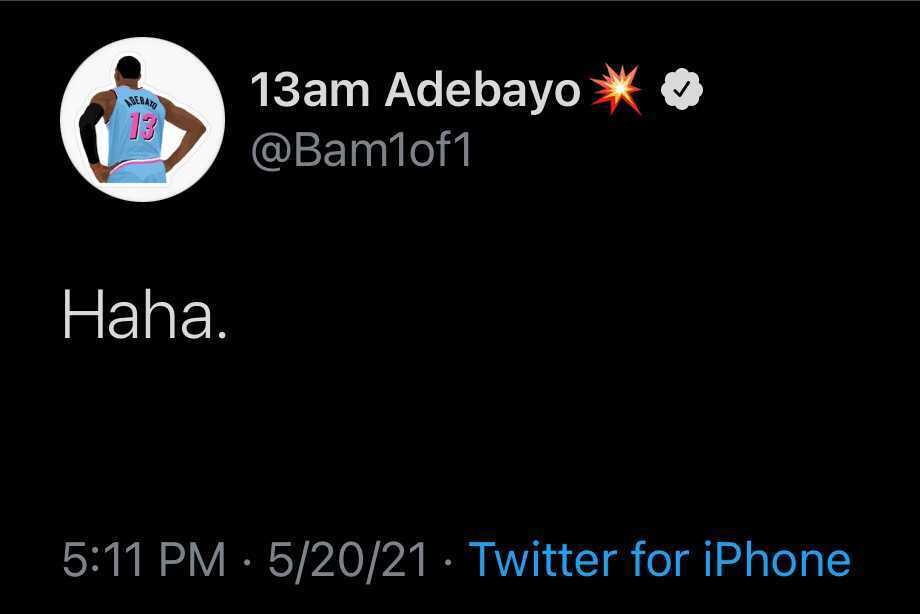
Task: Click "Adebayo" in the display name
Action: [482, 92]
